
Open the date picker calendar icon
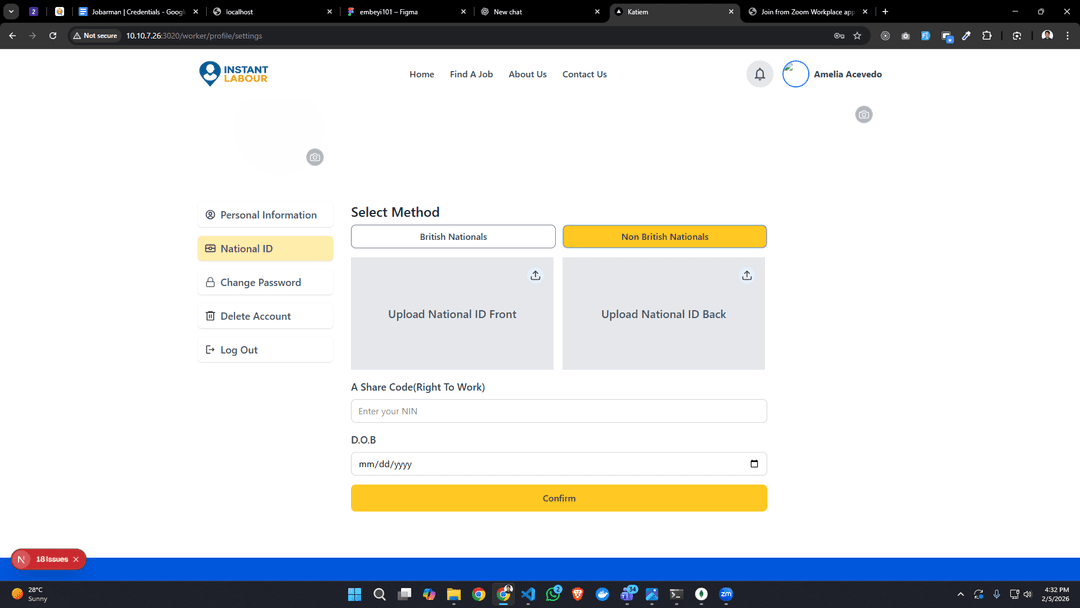754,464
